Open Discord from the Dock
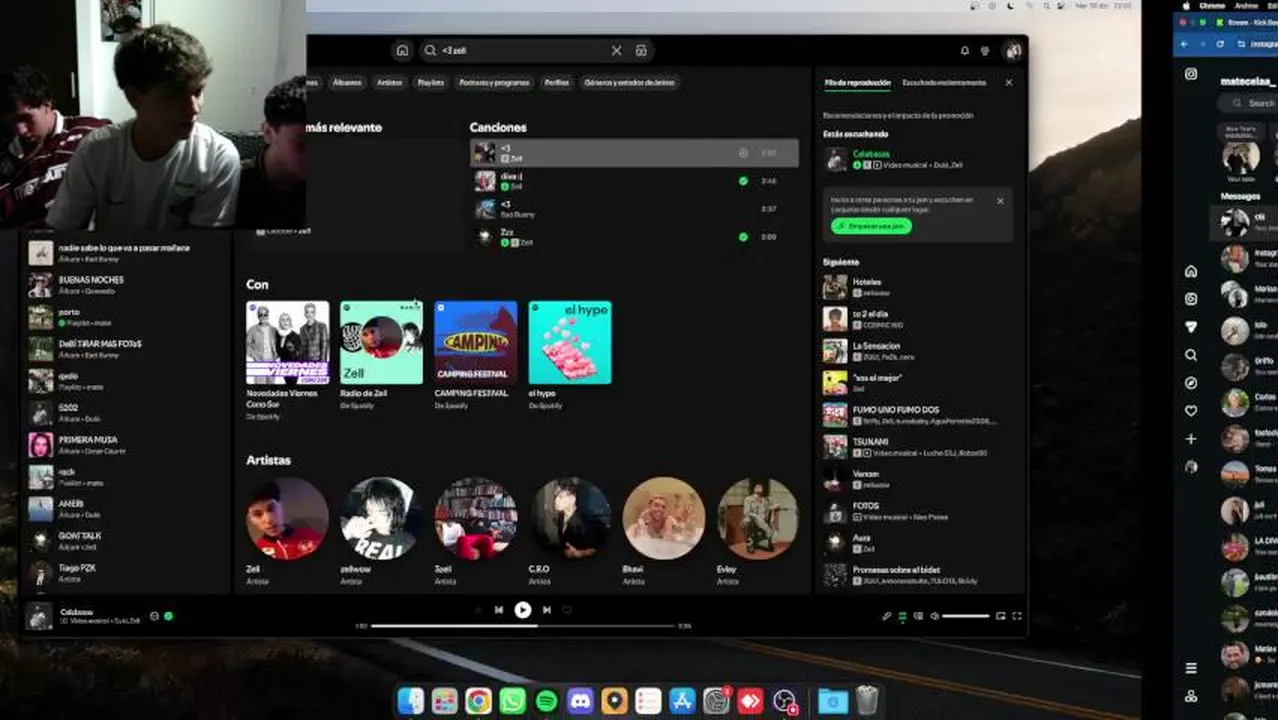This screenshot has height=720, width=1278. (x=581, y=701)
